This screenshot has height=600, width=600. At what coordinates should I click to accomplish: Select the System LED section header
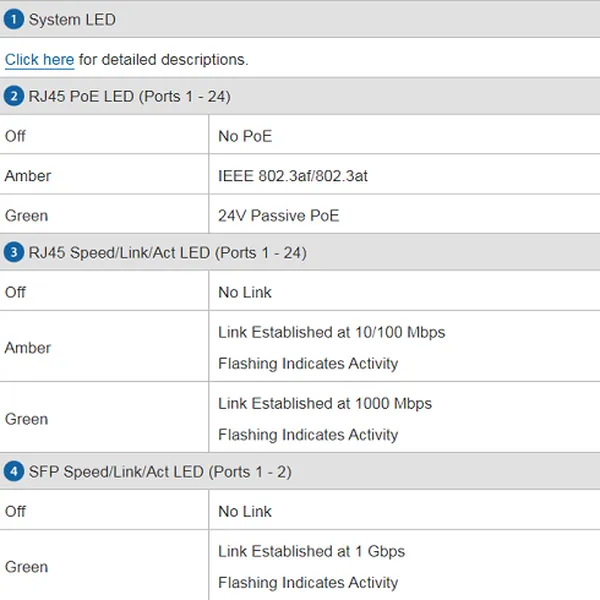click(72, 19)
